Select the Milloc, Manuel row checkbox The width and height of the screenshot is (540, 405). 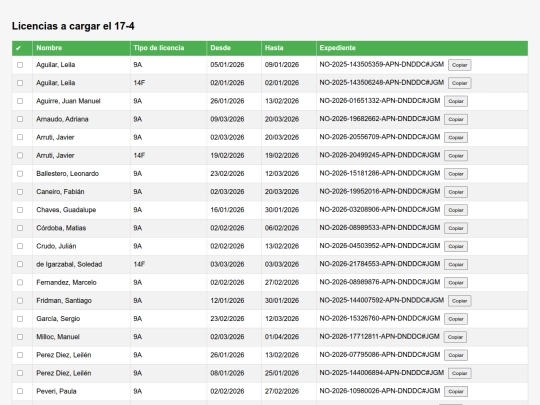point(20,337)
